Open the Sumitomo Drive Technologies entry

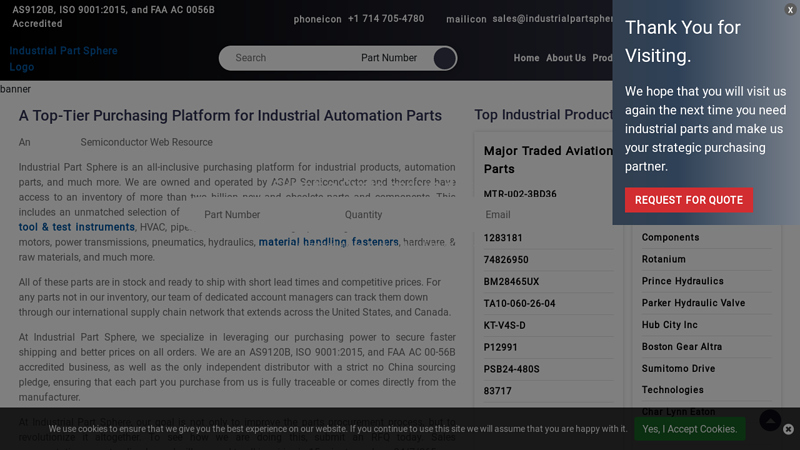pos(678,379)
